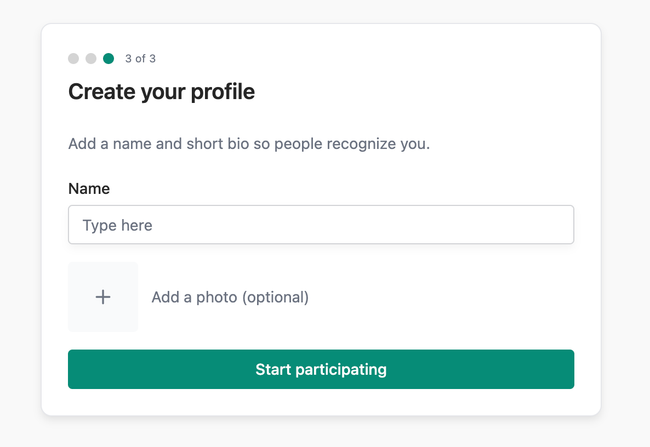Click the right end of Name field
Viewport: 650px width, 447px height.
(558, 225)
